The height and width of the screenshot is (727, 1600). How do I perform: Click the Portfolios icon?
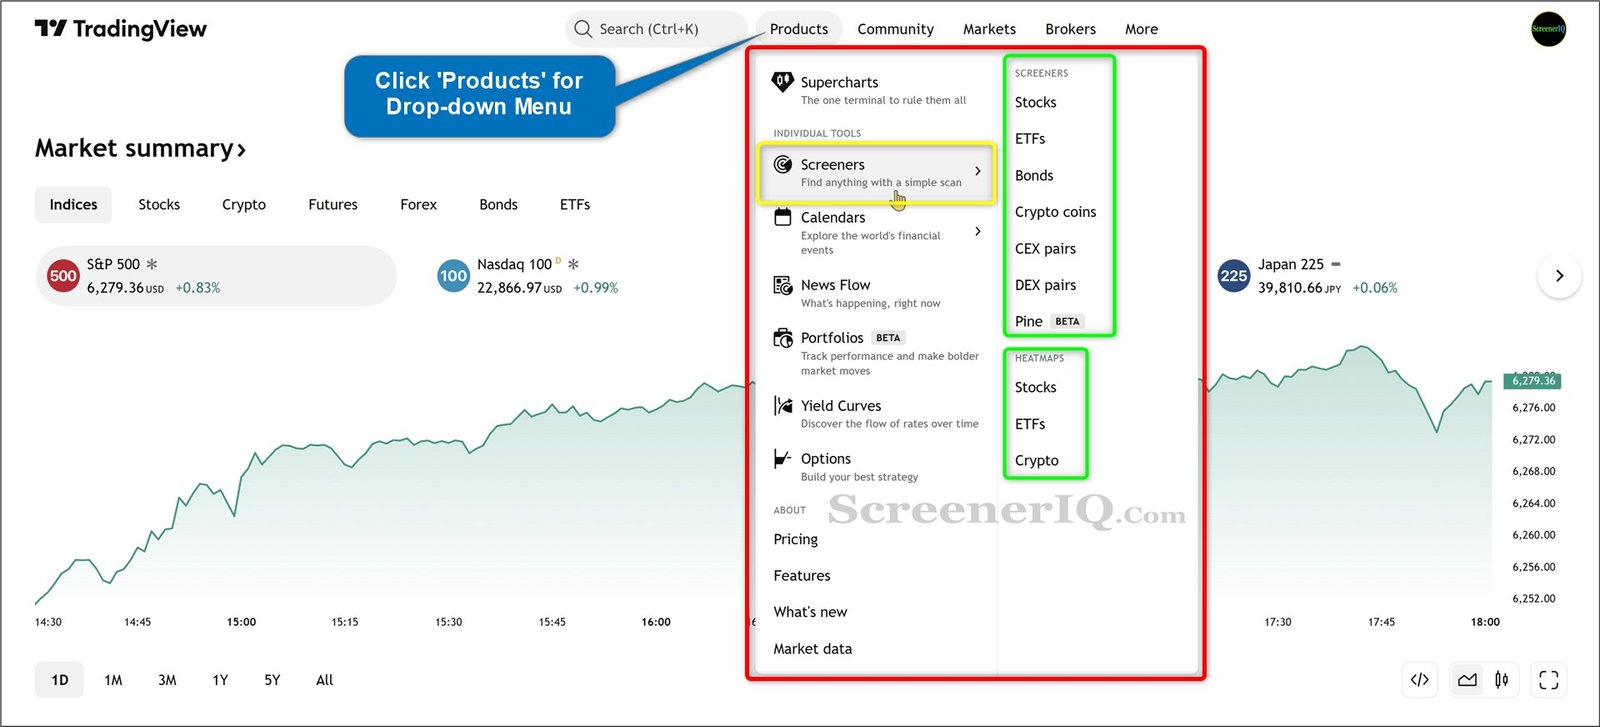(783, 338)
